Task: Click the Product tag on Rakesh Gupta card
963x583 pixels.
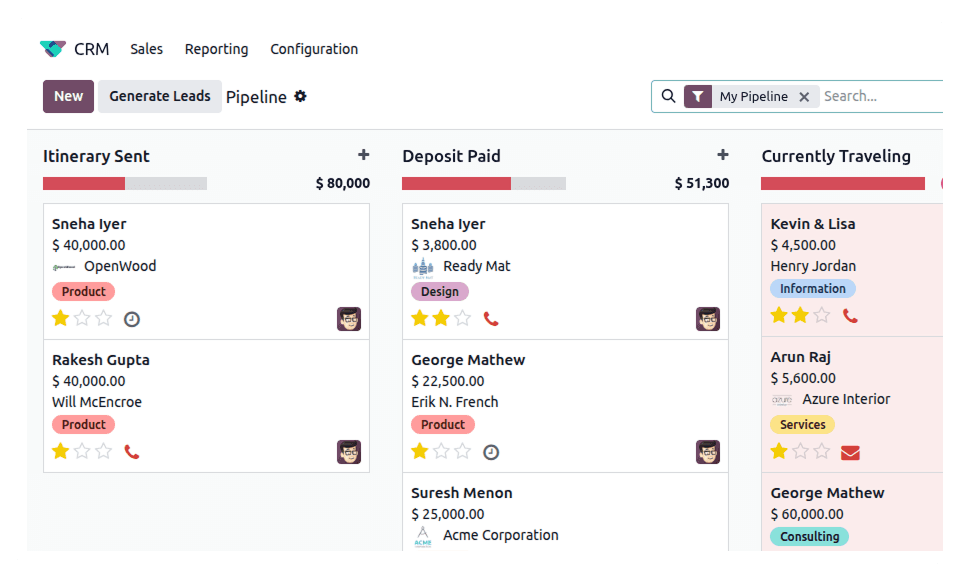Action: 84,425
